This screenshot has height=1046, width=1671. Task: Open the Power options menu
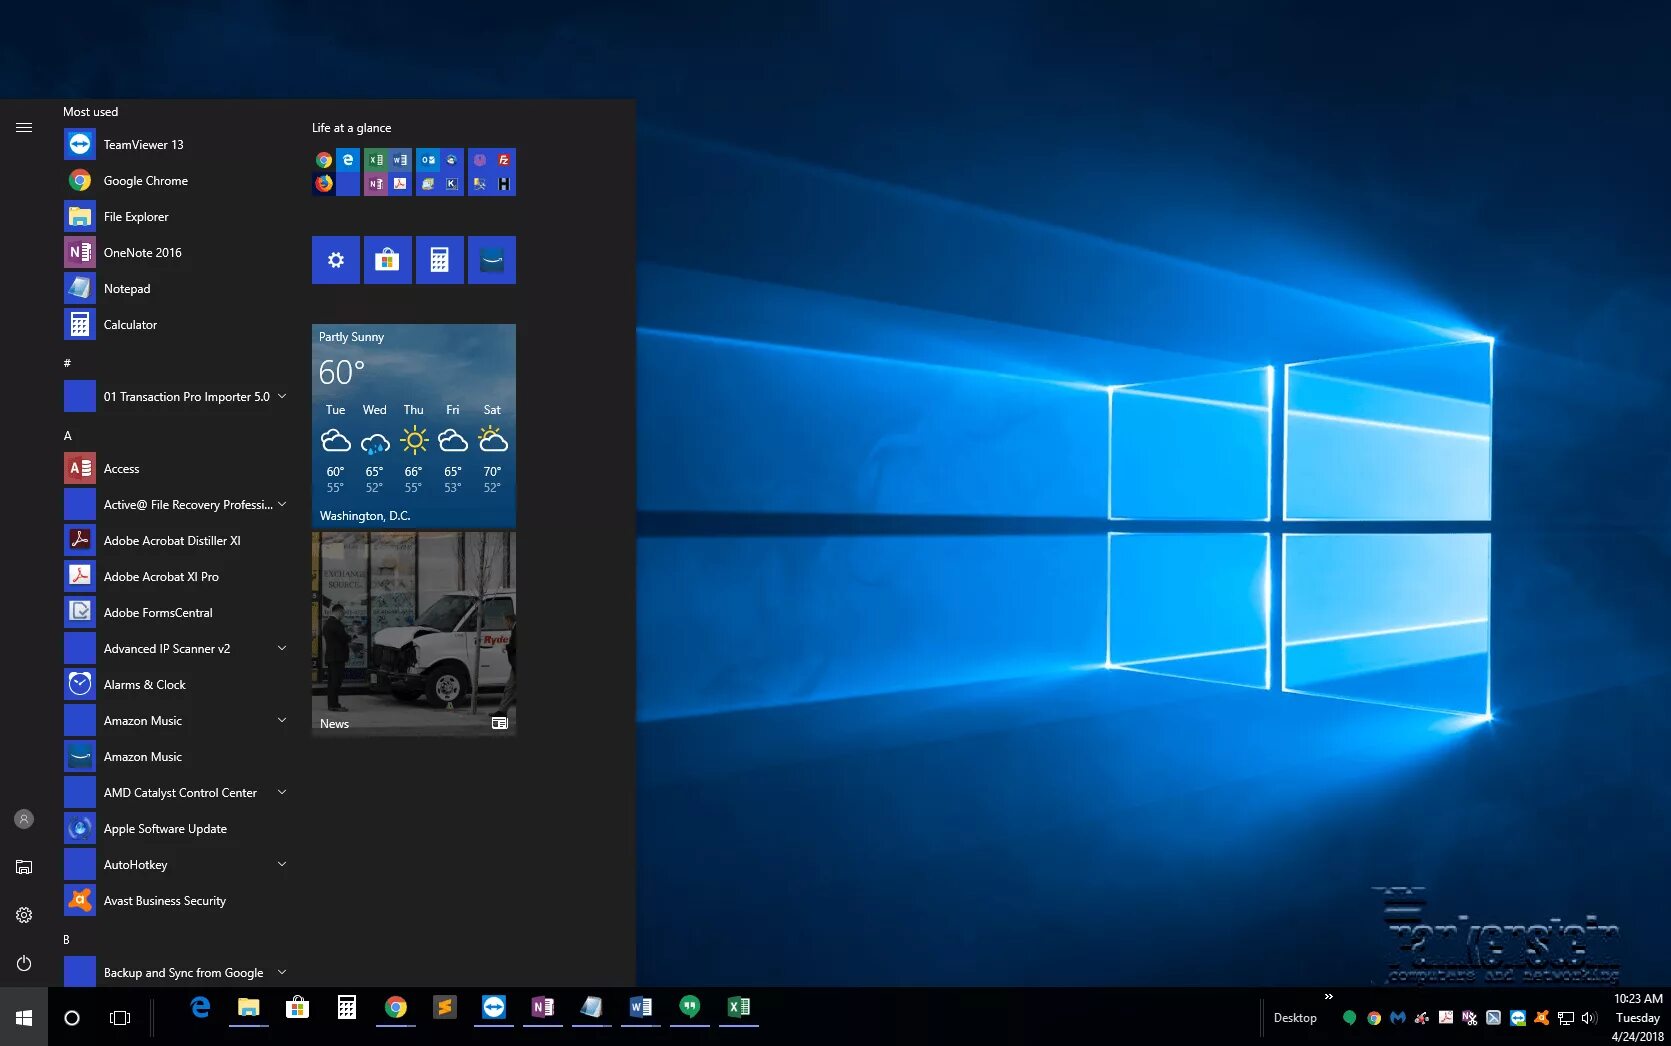point(24,963)
